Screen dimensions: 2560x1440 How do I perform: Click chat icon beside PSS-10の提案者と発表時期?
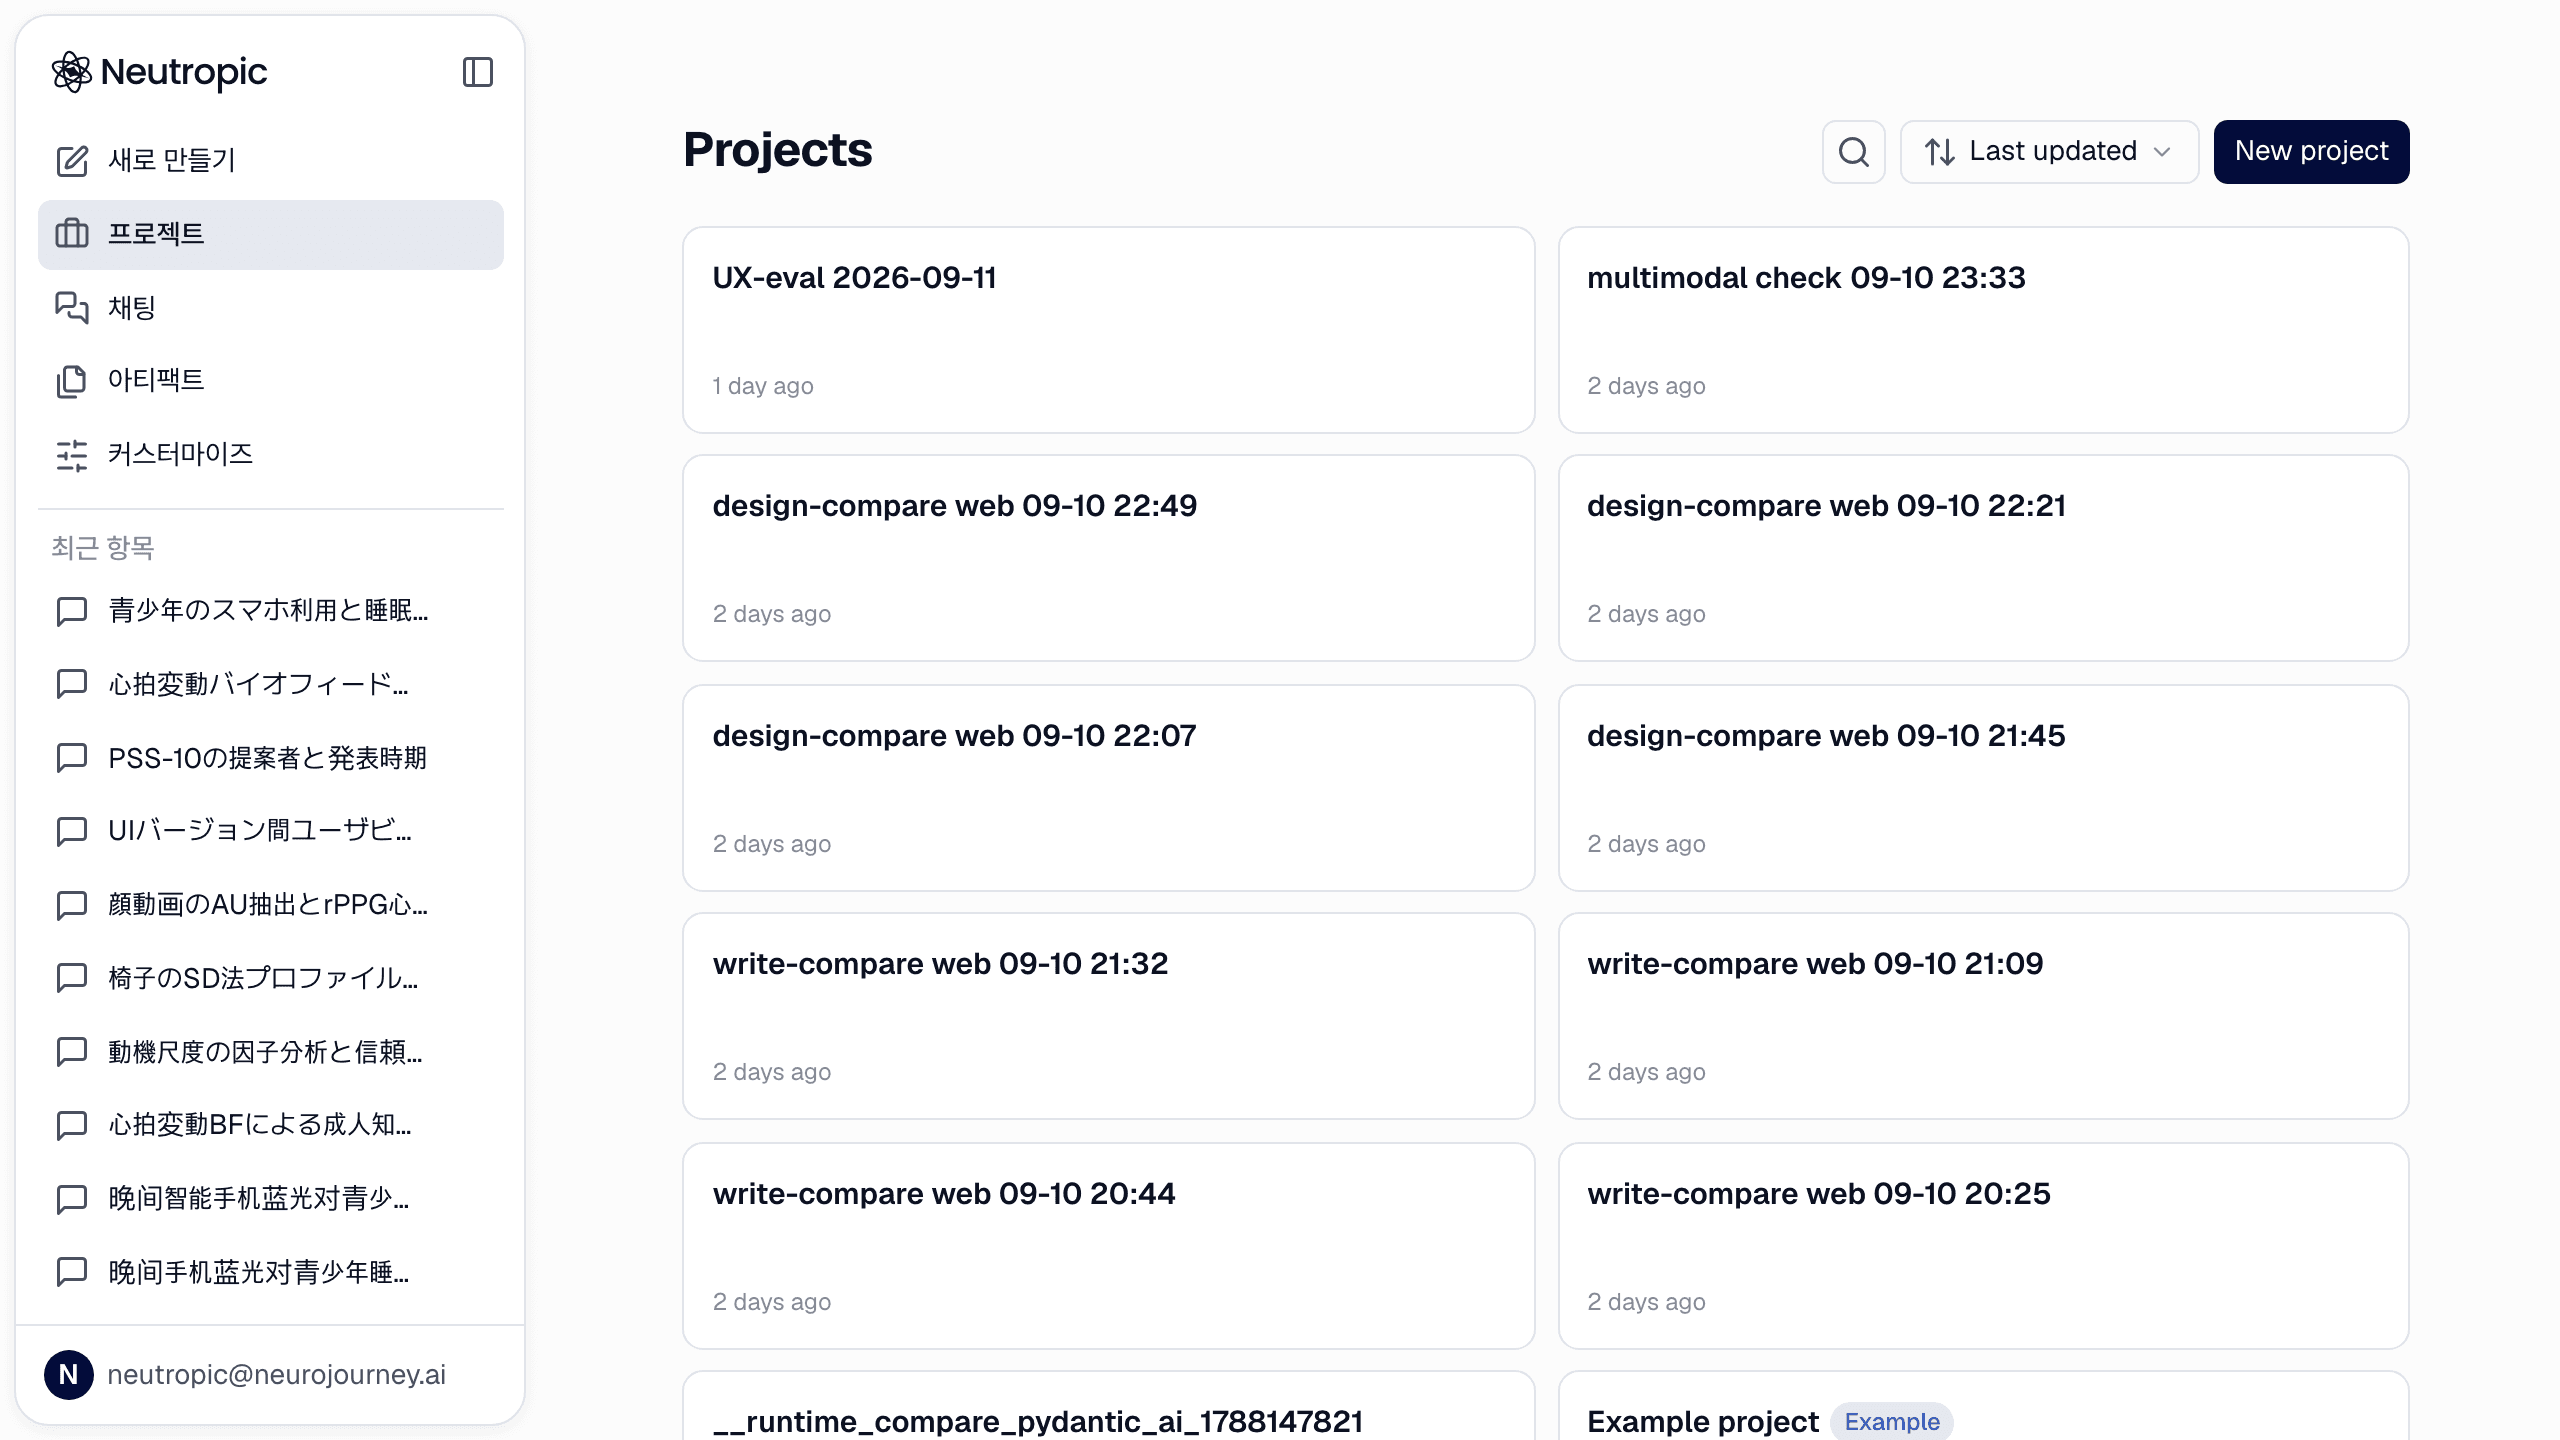point(72,758)
